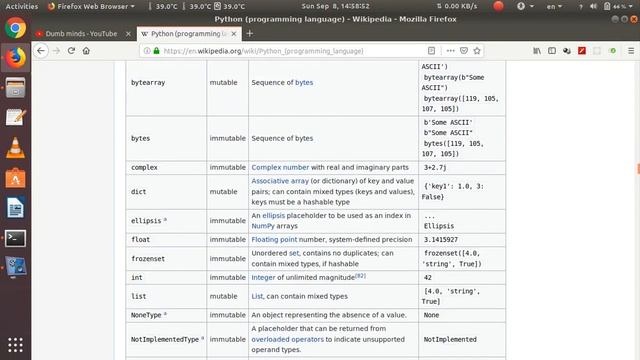Open the bytes link in bytearray row
640x360 pixels.
(304, 82)
